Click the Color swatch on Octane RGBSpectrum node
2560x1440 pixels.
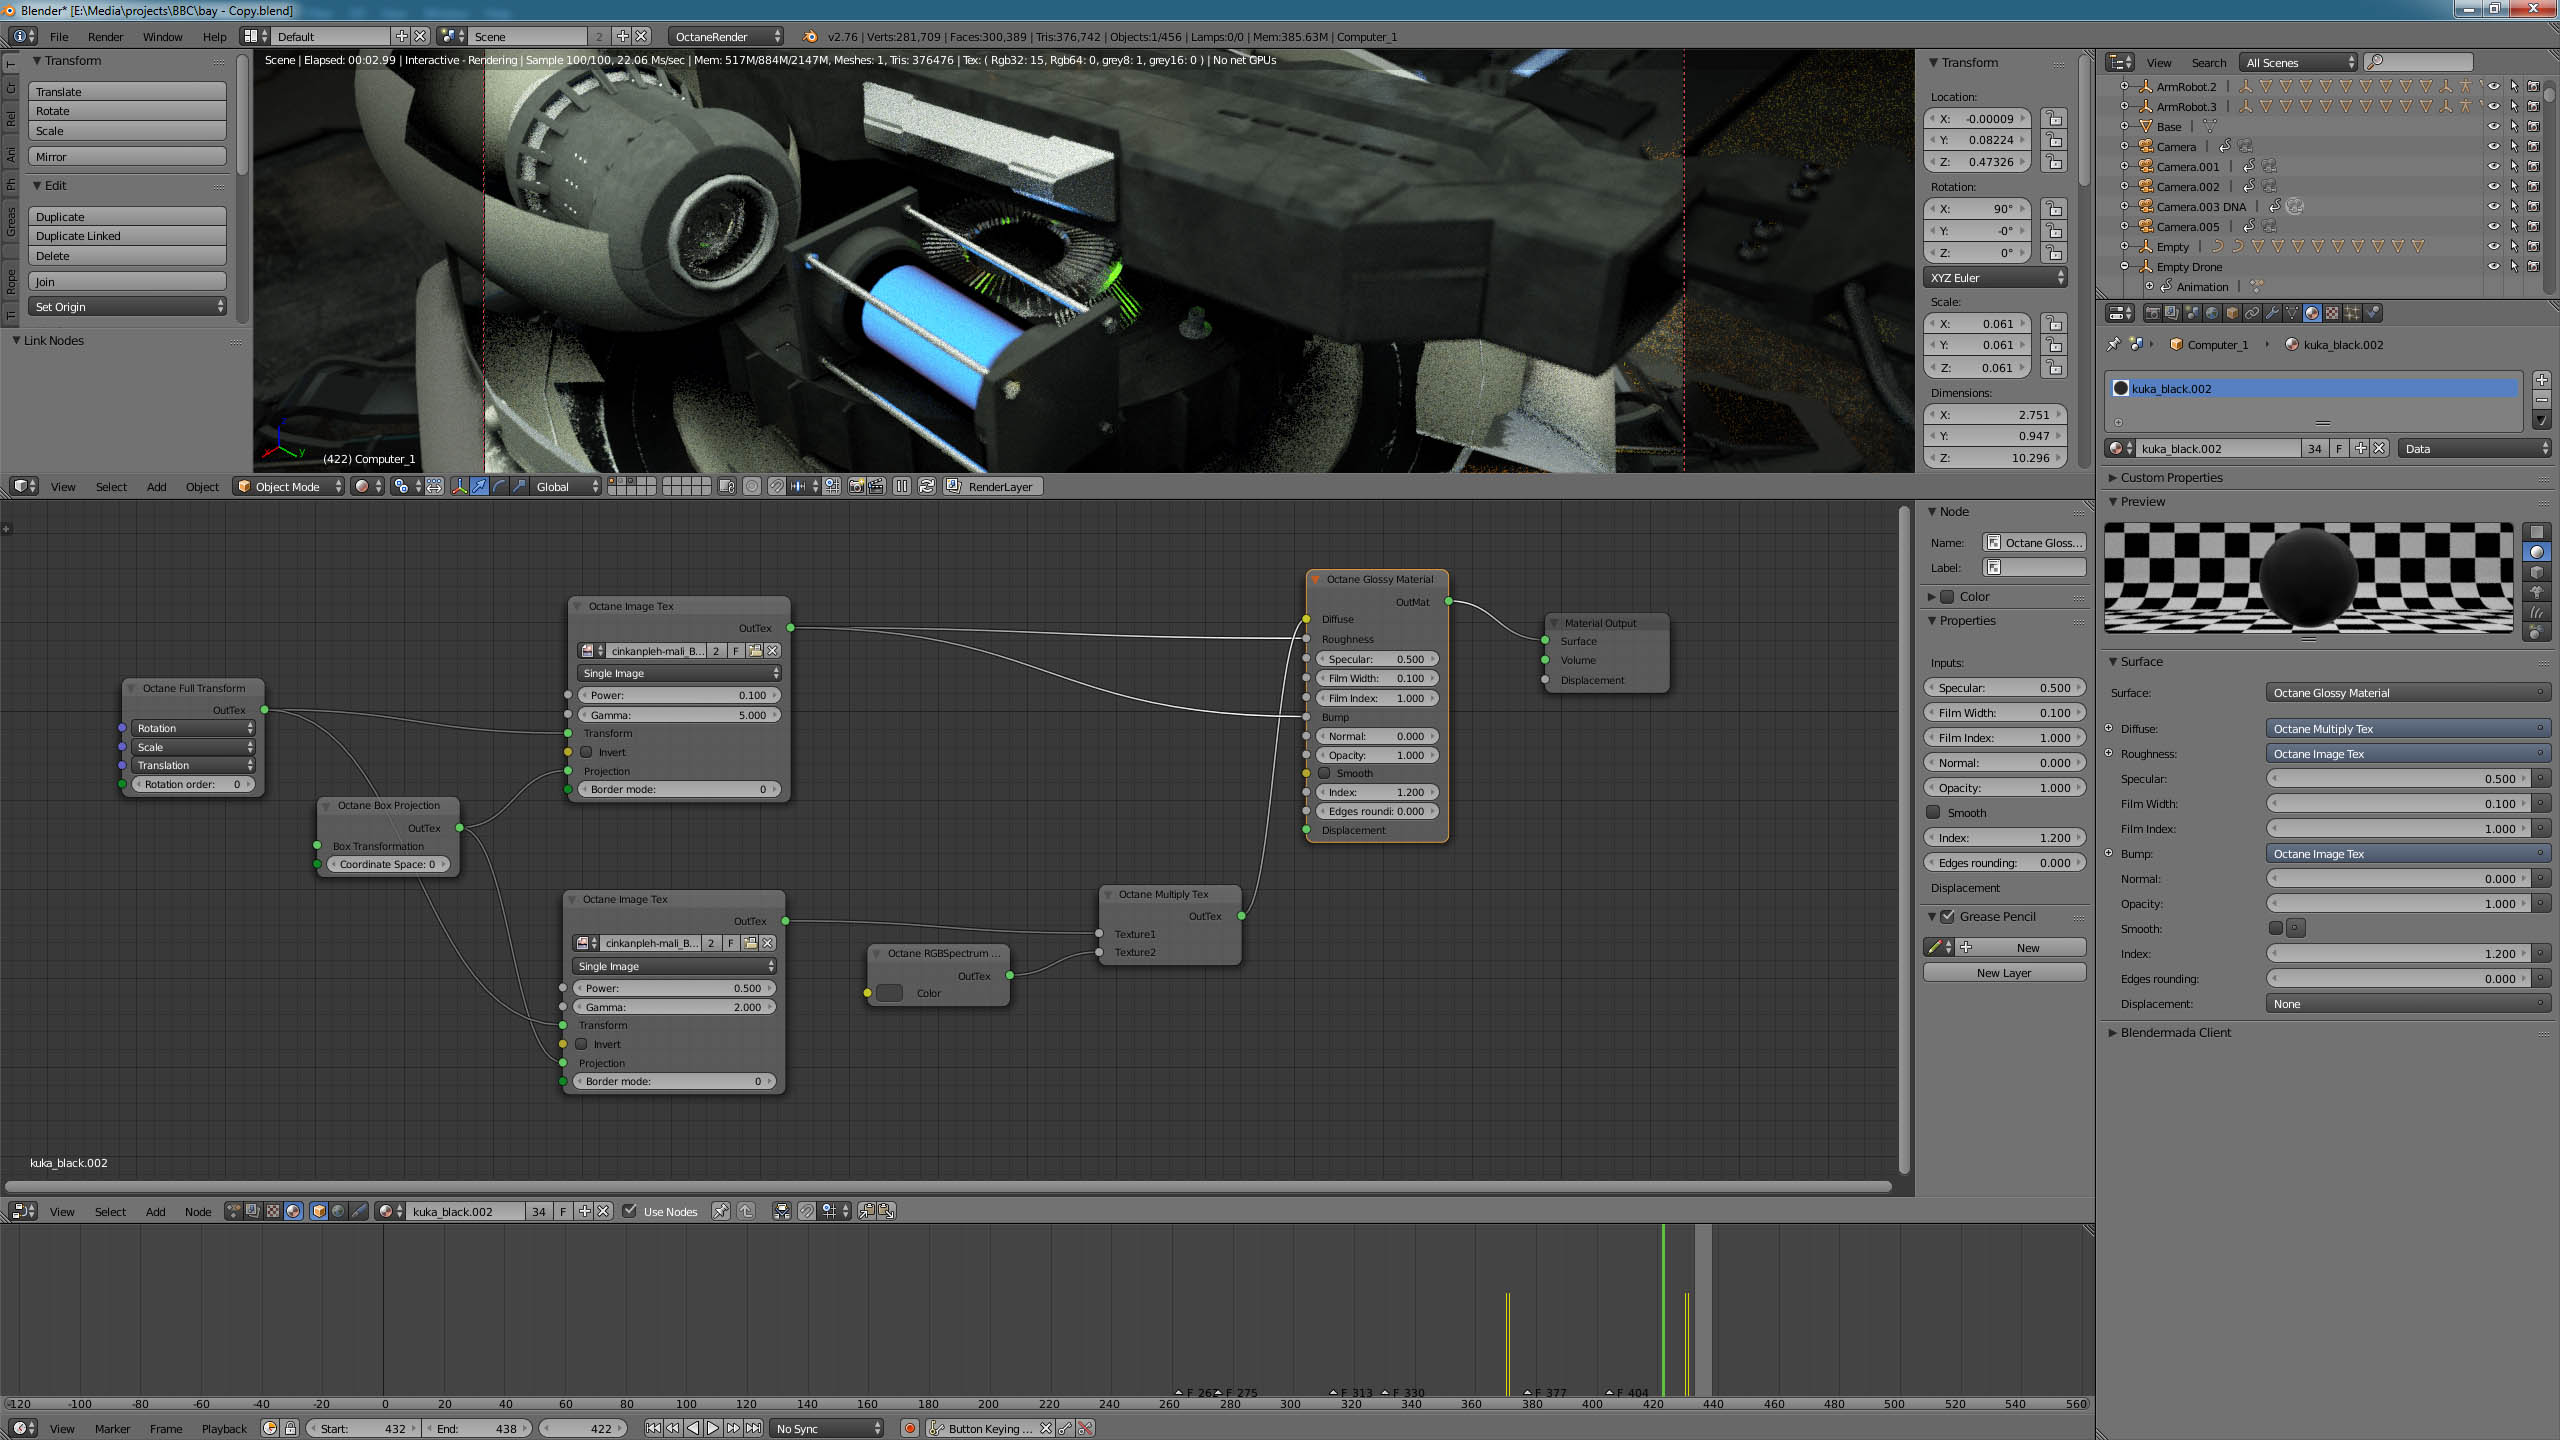tap(889, 993)
